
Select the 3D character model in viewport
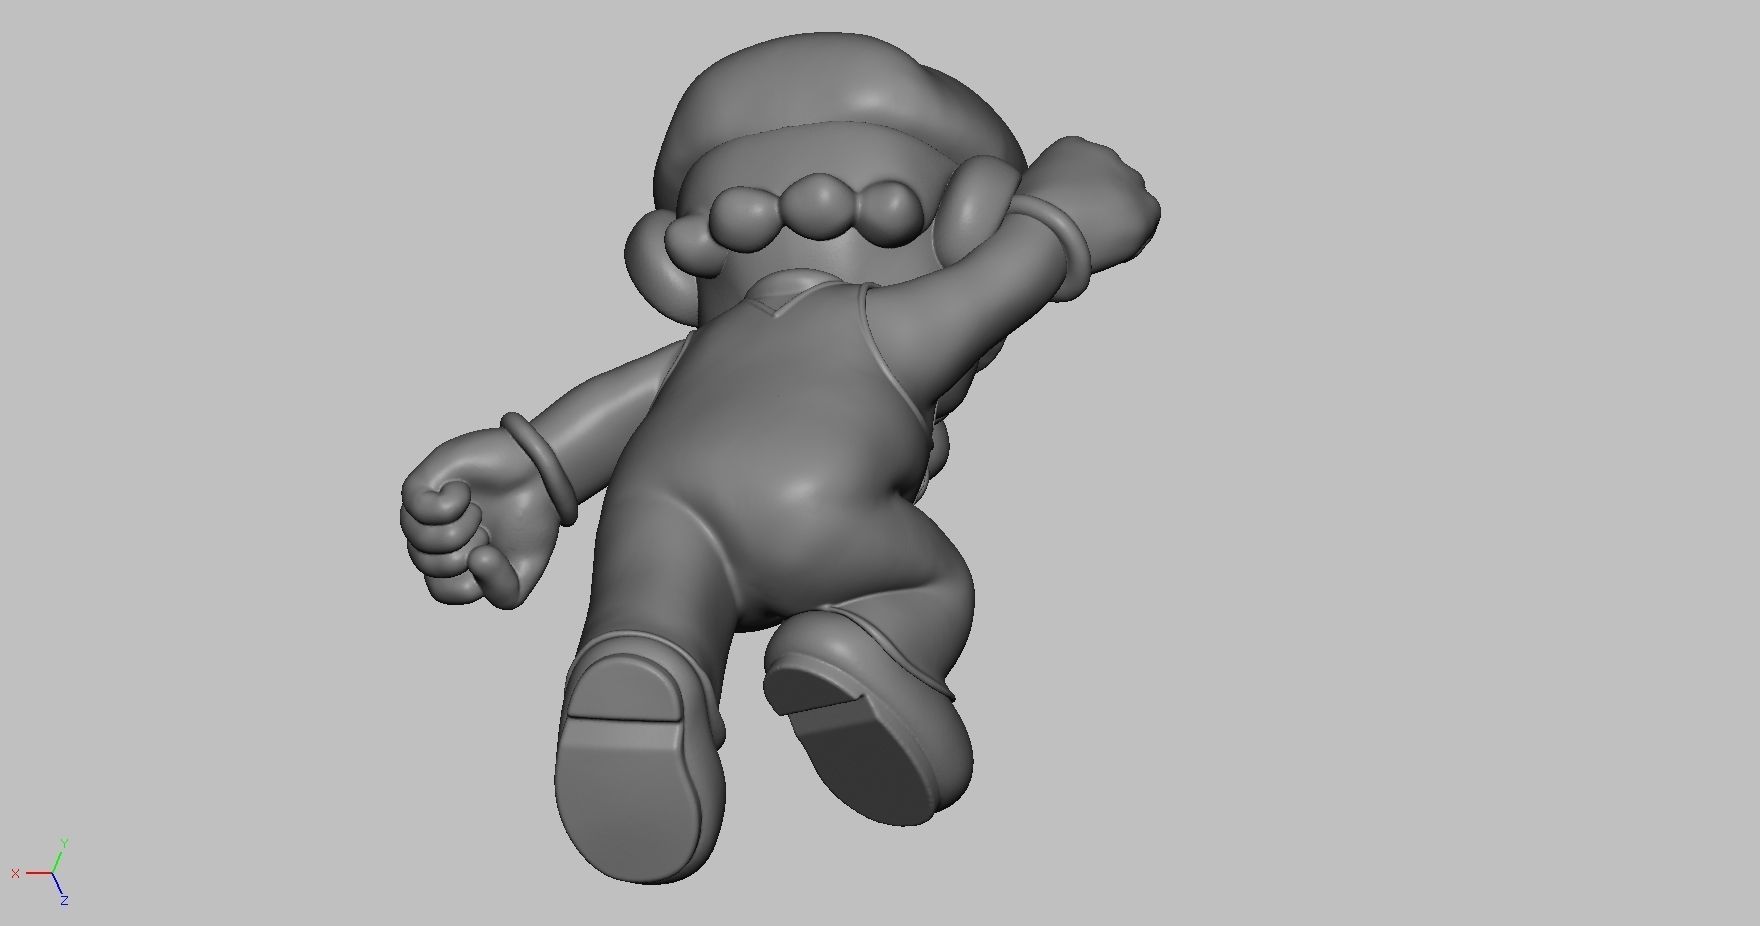point(780,460)
